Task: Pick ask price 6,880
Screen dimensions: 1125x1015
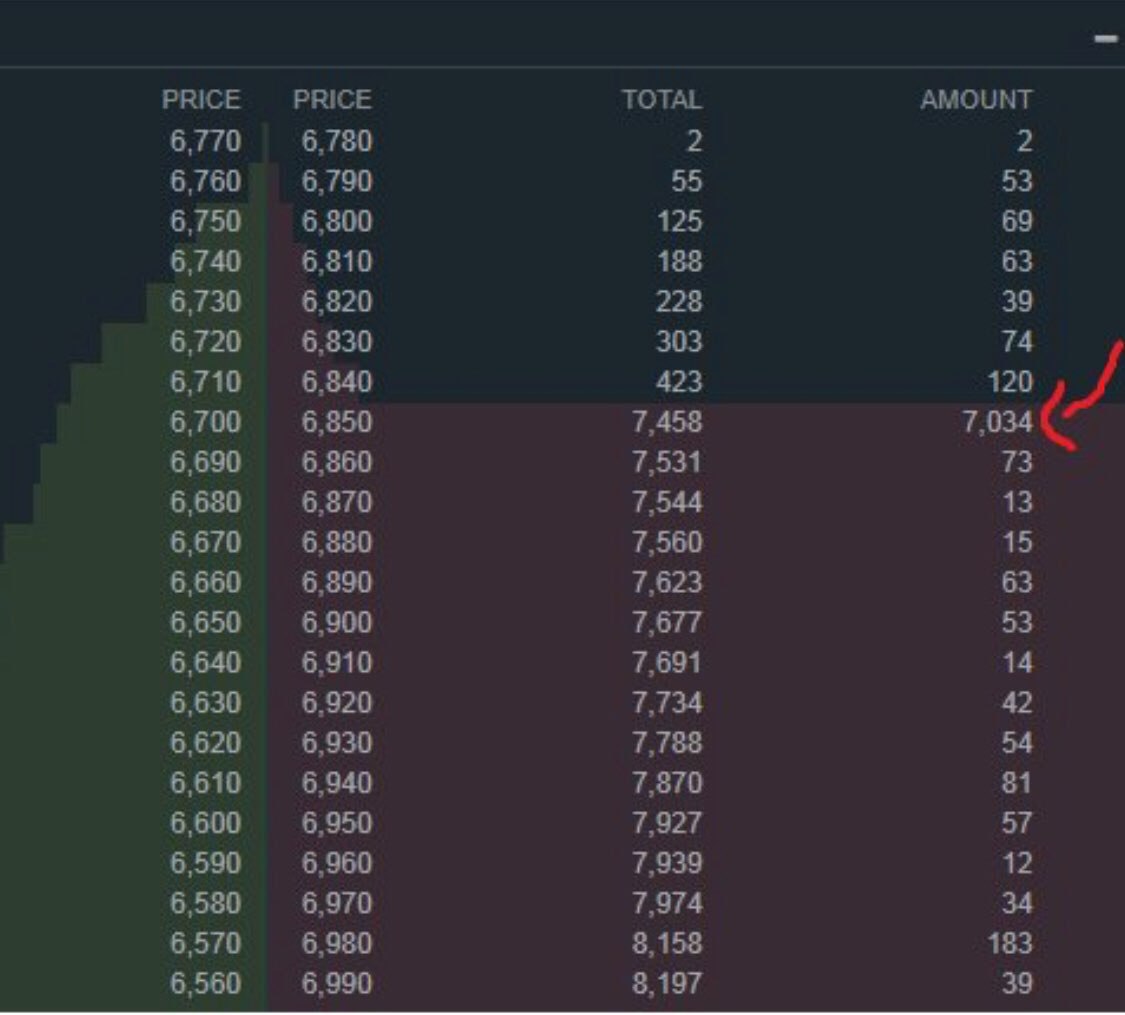Action: pyautogui.click(x=337, y=543)
